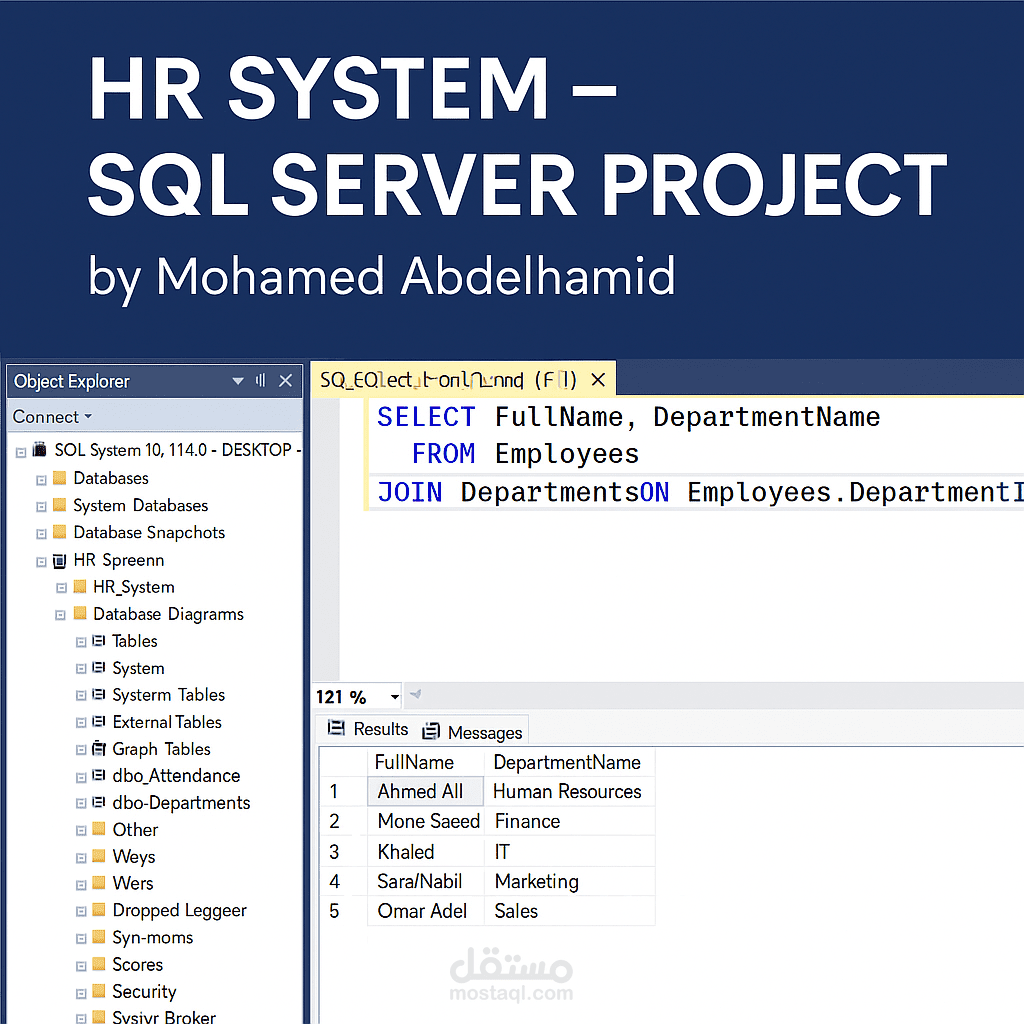Close the Object Explorer panel
This screenshot has height=1024, width=1024.
click(x=285, y=381)
